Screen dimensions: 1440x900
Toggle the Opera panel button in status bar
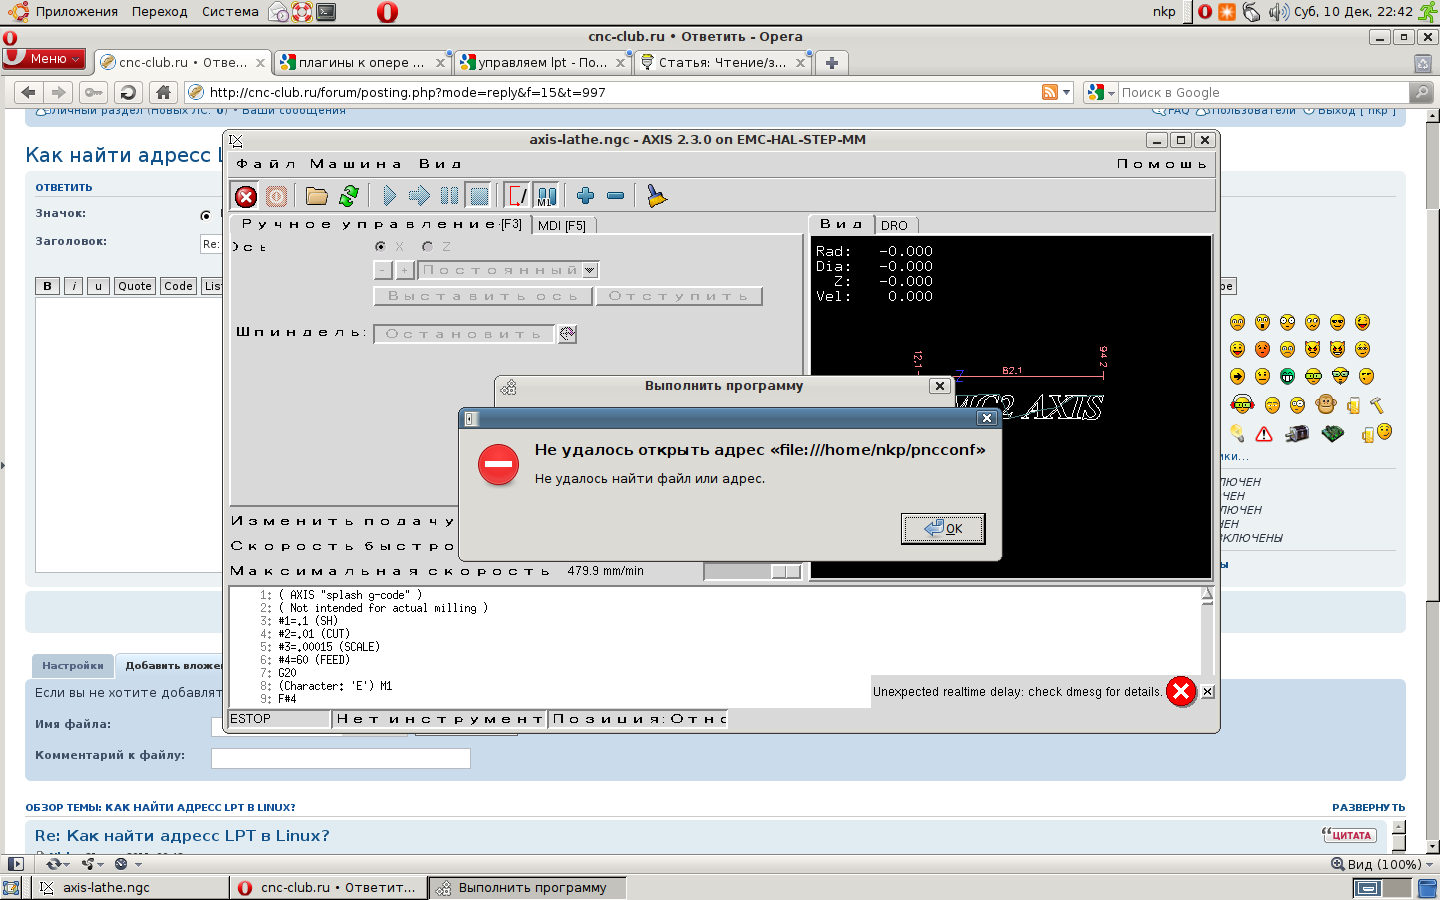pyautogui.click(x=15, y=864)
